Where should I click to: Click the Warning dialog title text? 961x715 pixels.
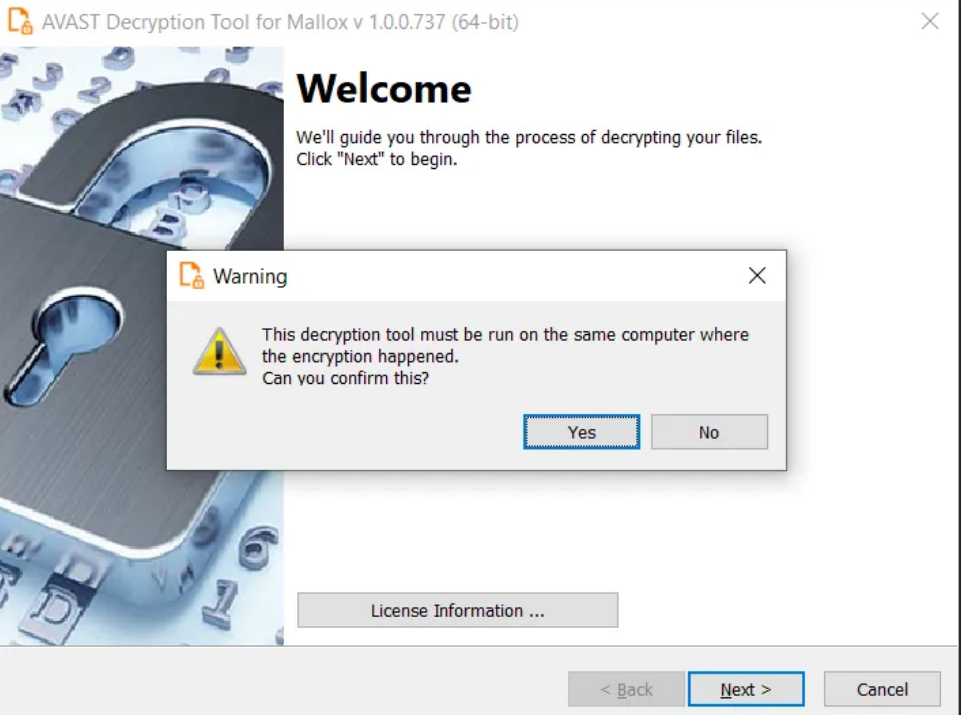click(250, 276)
